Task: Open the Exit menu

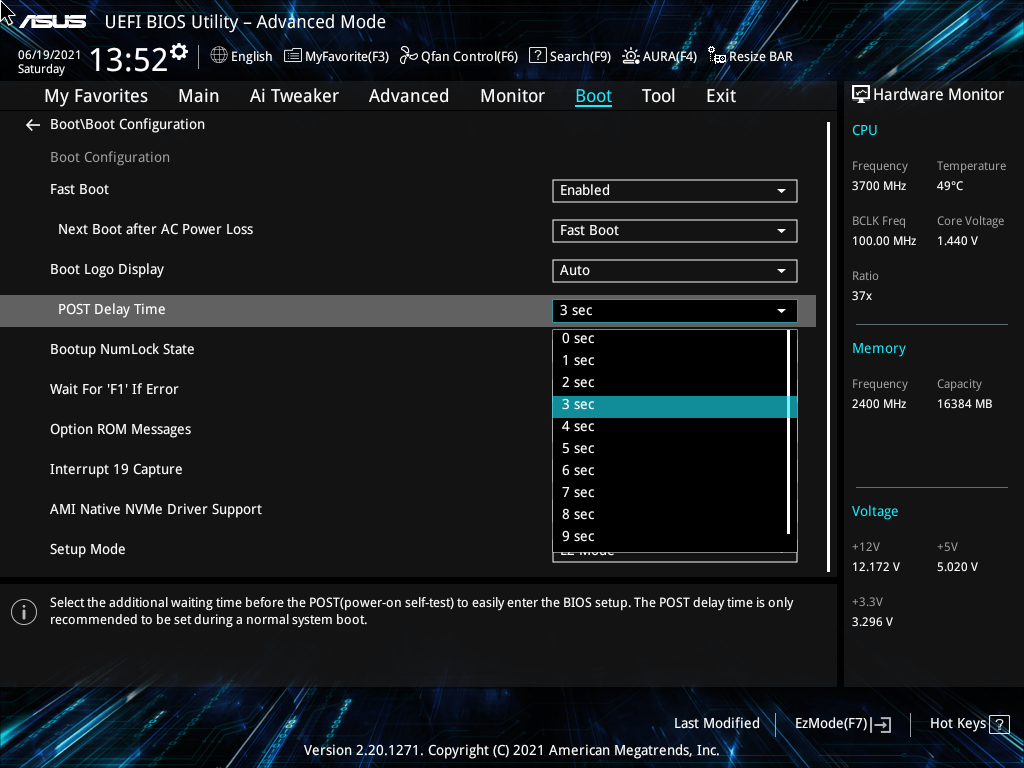Action: [720, 95]
